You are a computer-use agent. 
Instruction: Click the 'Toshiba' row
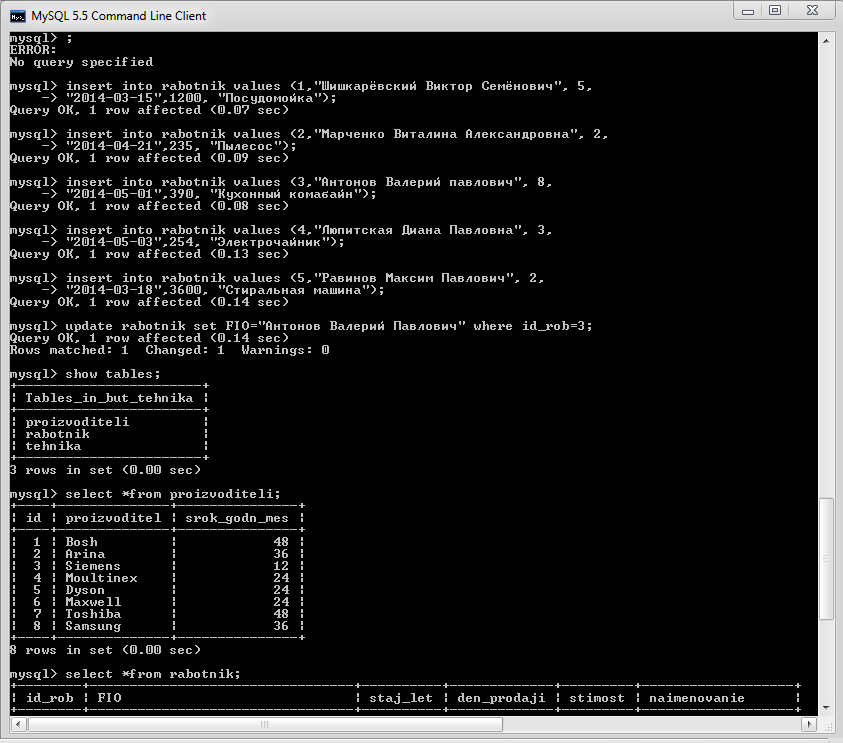point(158,614)
